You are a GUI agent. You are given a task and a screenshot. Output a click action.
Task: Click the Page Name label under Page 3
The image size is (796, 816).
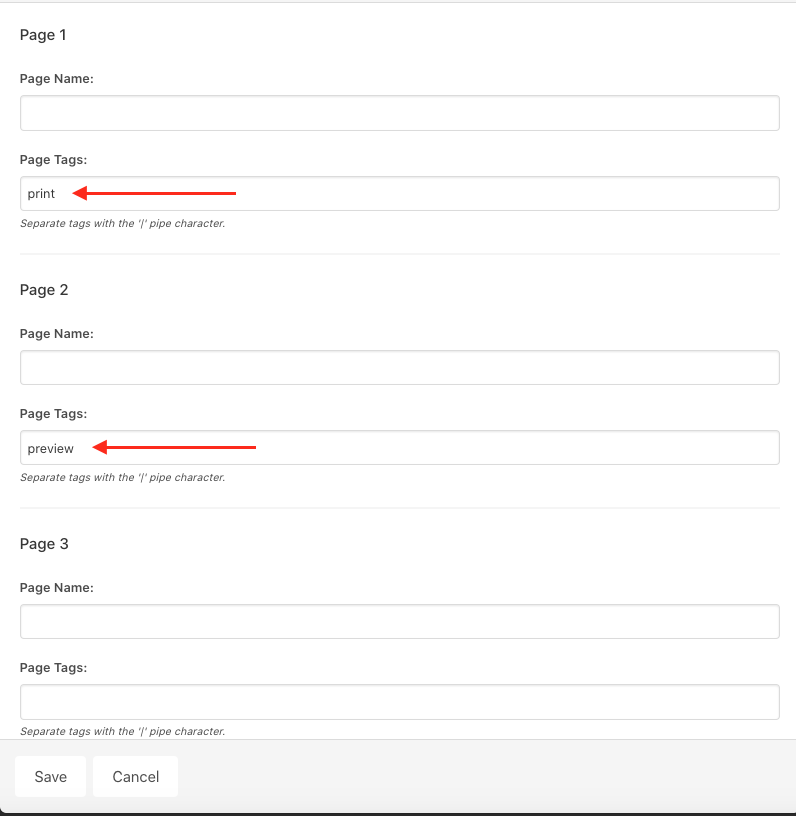pyautogui.click(x=57, y=588)
